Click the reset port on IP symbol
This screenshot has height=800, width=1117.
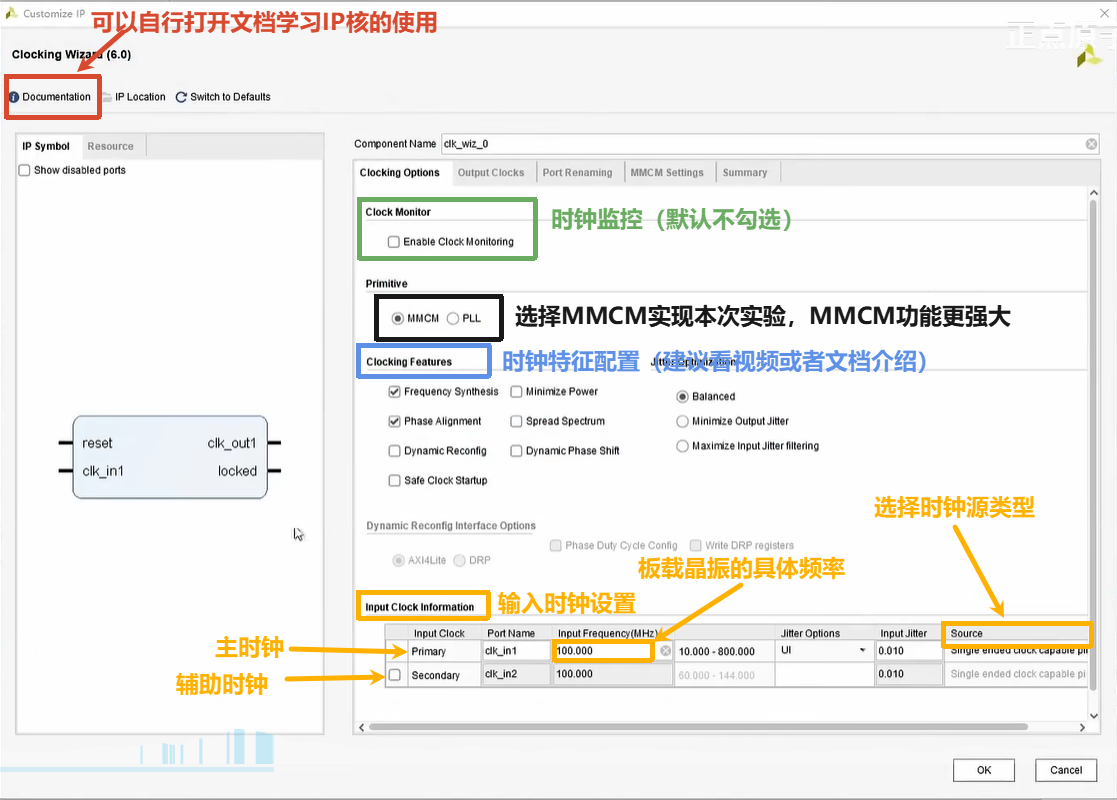97,443
